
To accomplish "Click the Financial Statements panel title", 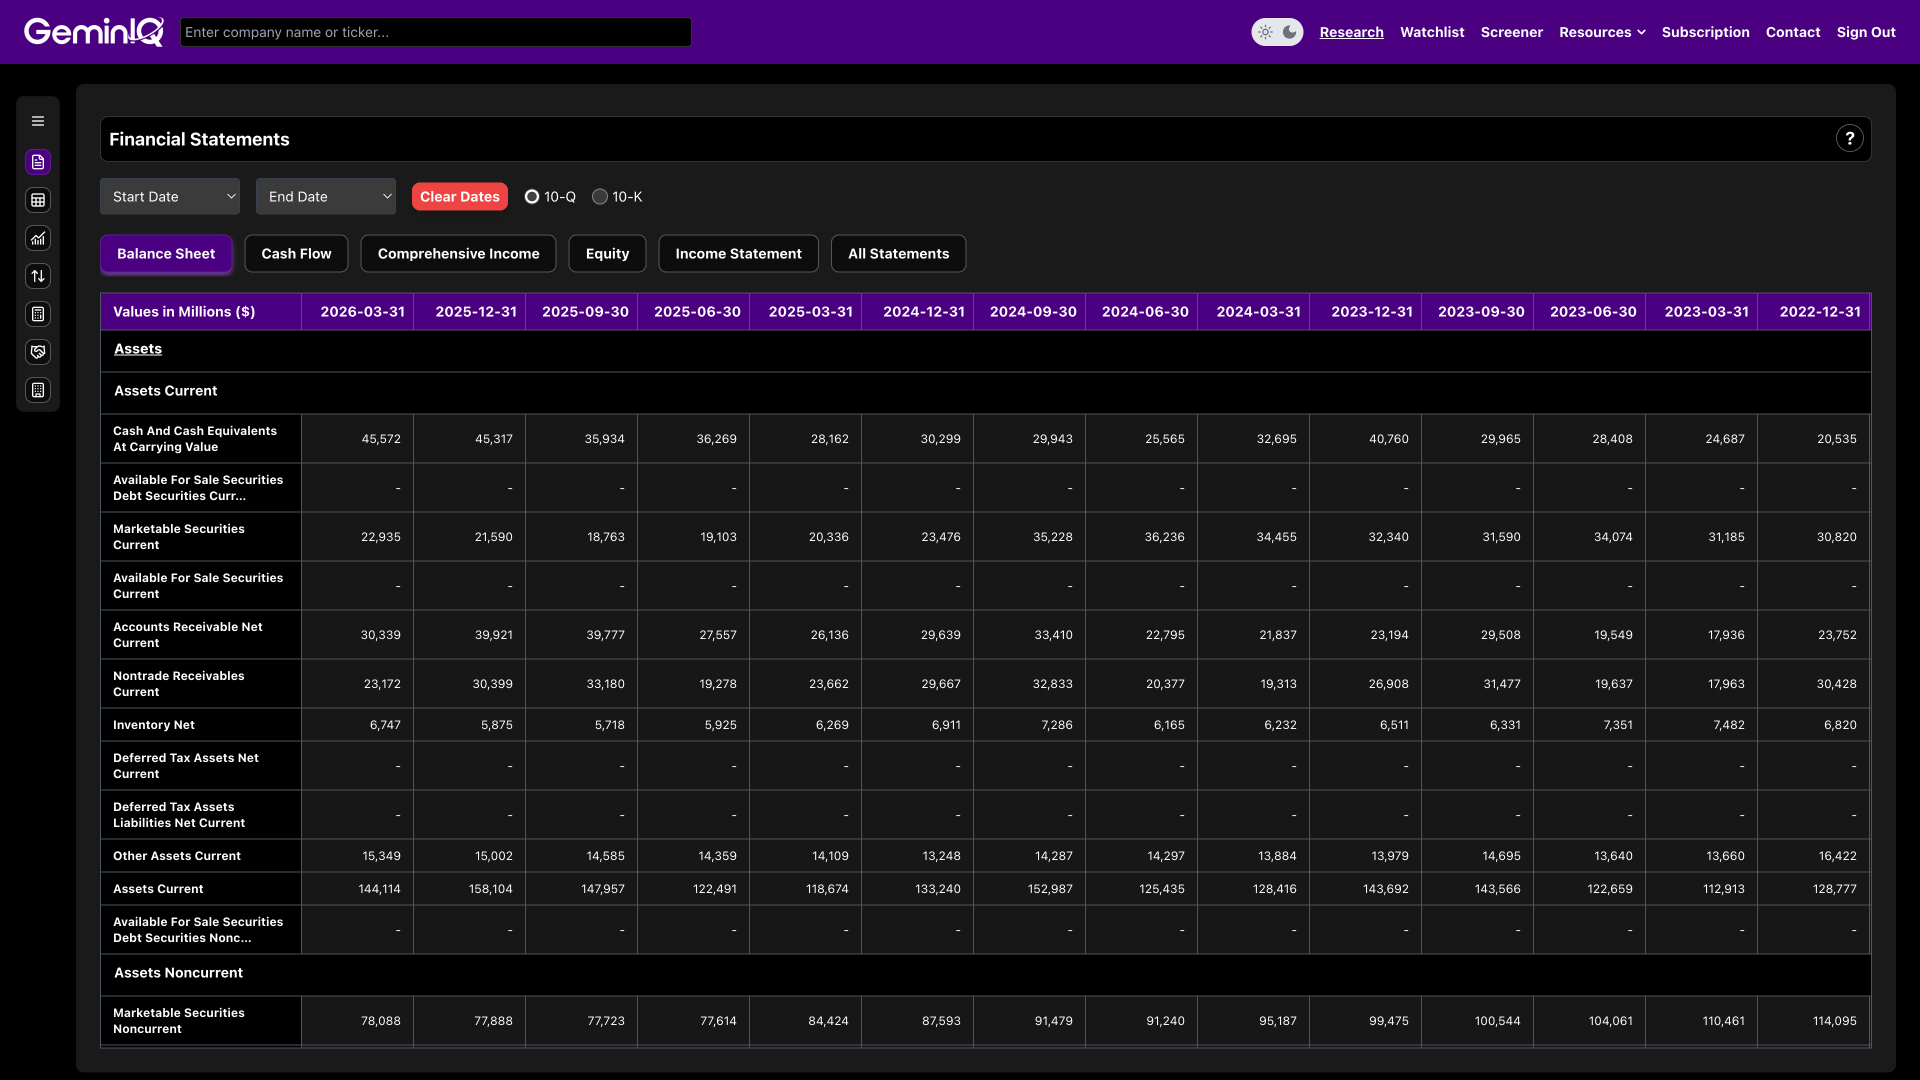I will 199,139.
